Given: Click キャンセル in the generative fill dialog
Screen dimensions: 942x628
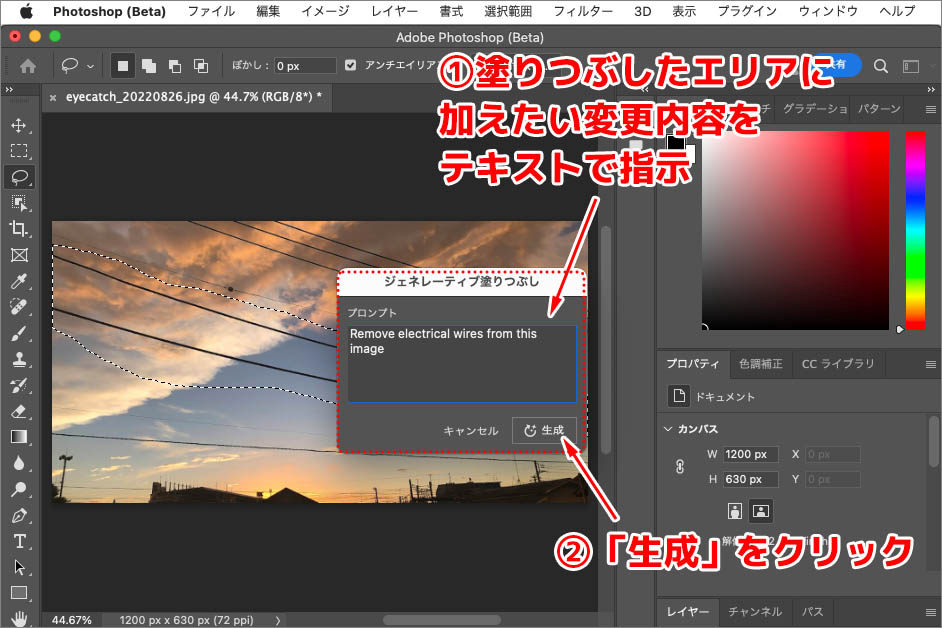Looking at the screenshot, I should (x=470, y=431).
